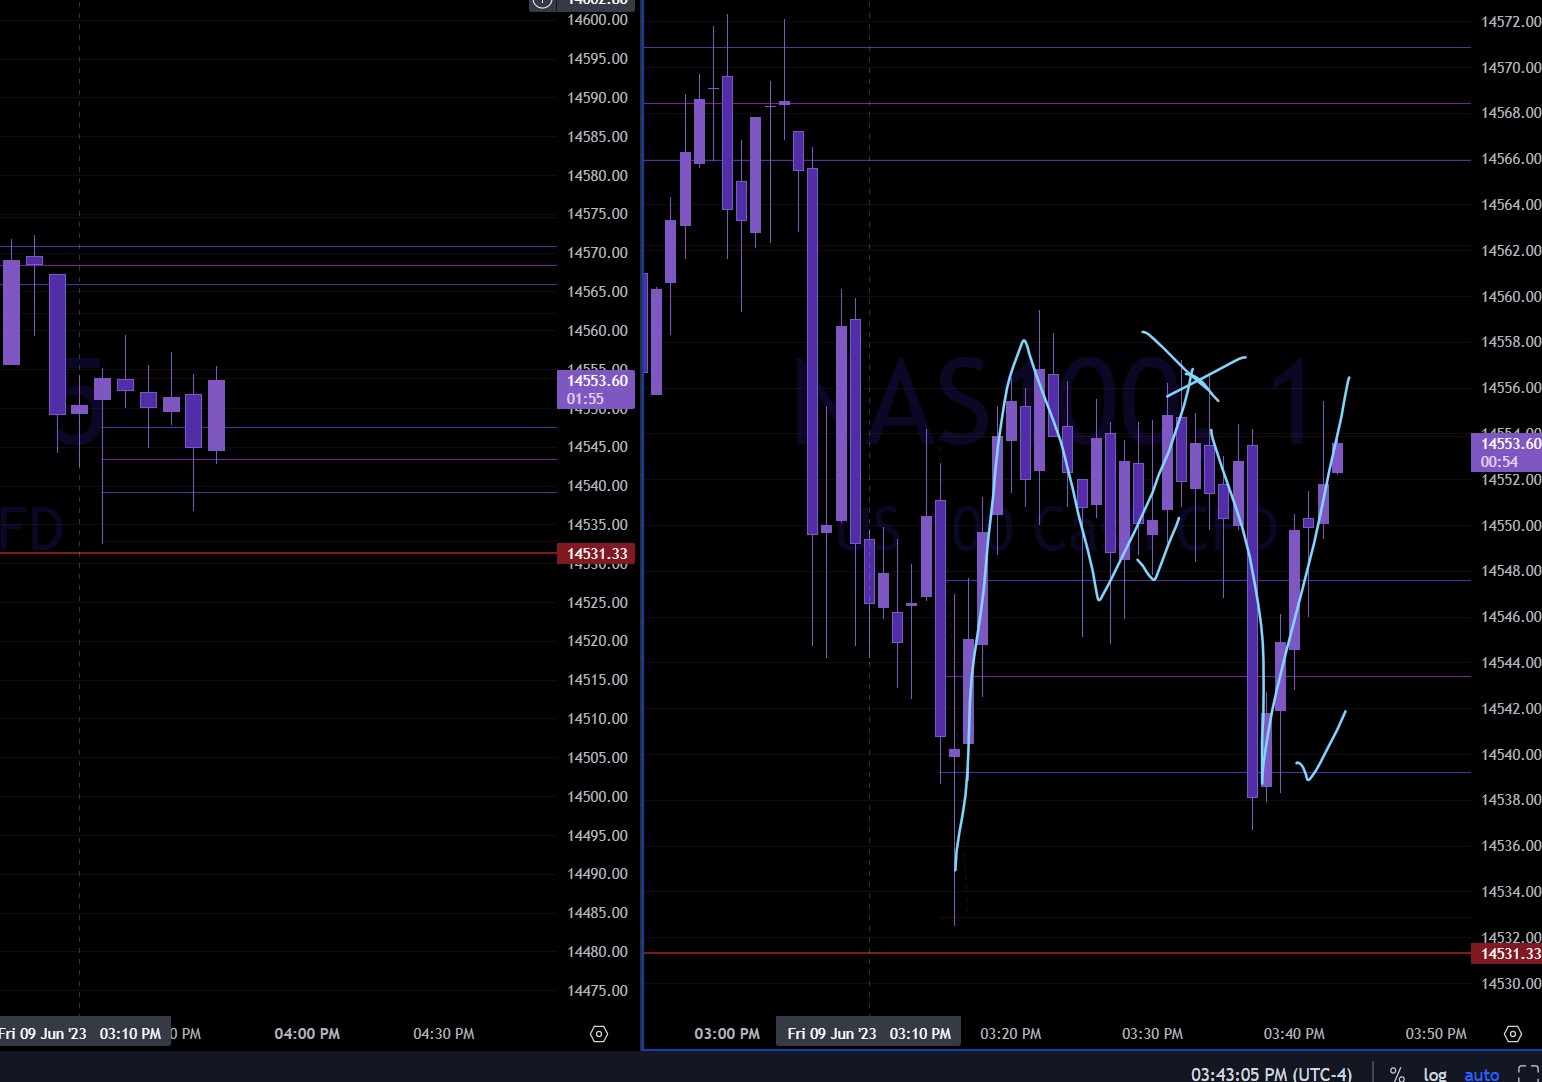This screenshot has height=1082, width=1542.
Task: Click the 14515.00 price scale value
Action: 597,679
